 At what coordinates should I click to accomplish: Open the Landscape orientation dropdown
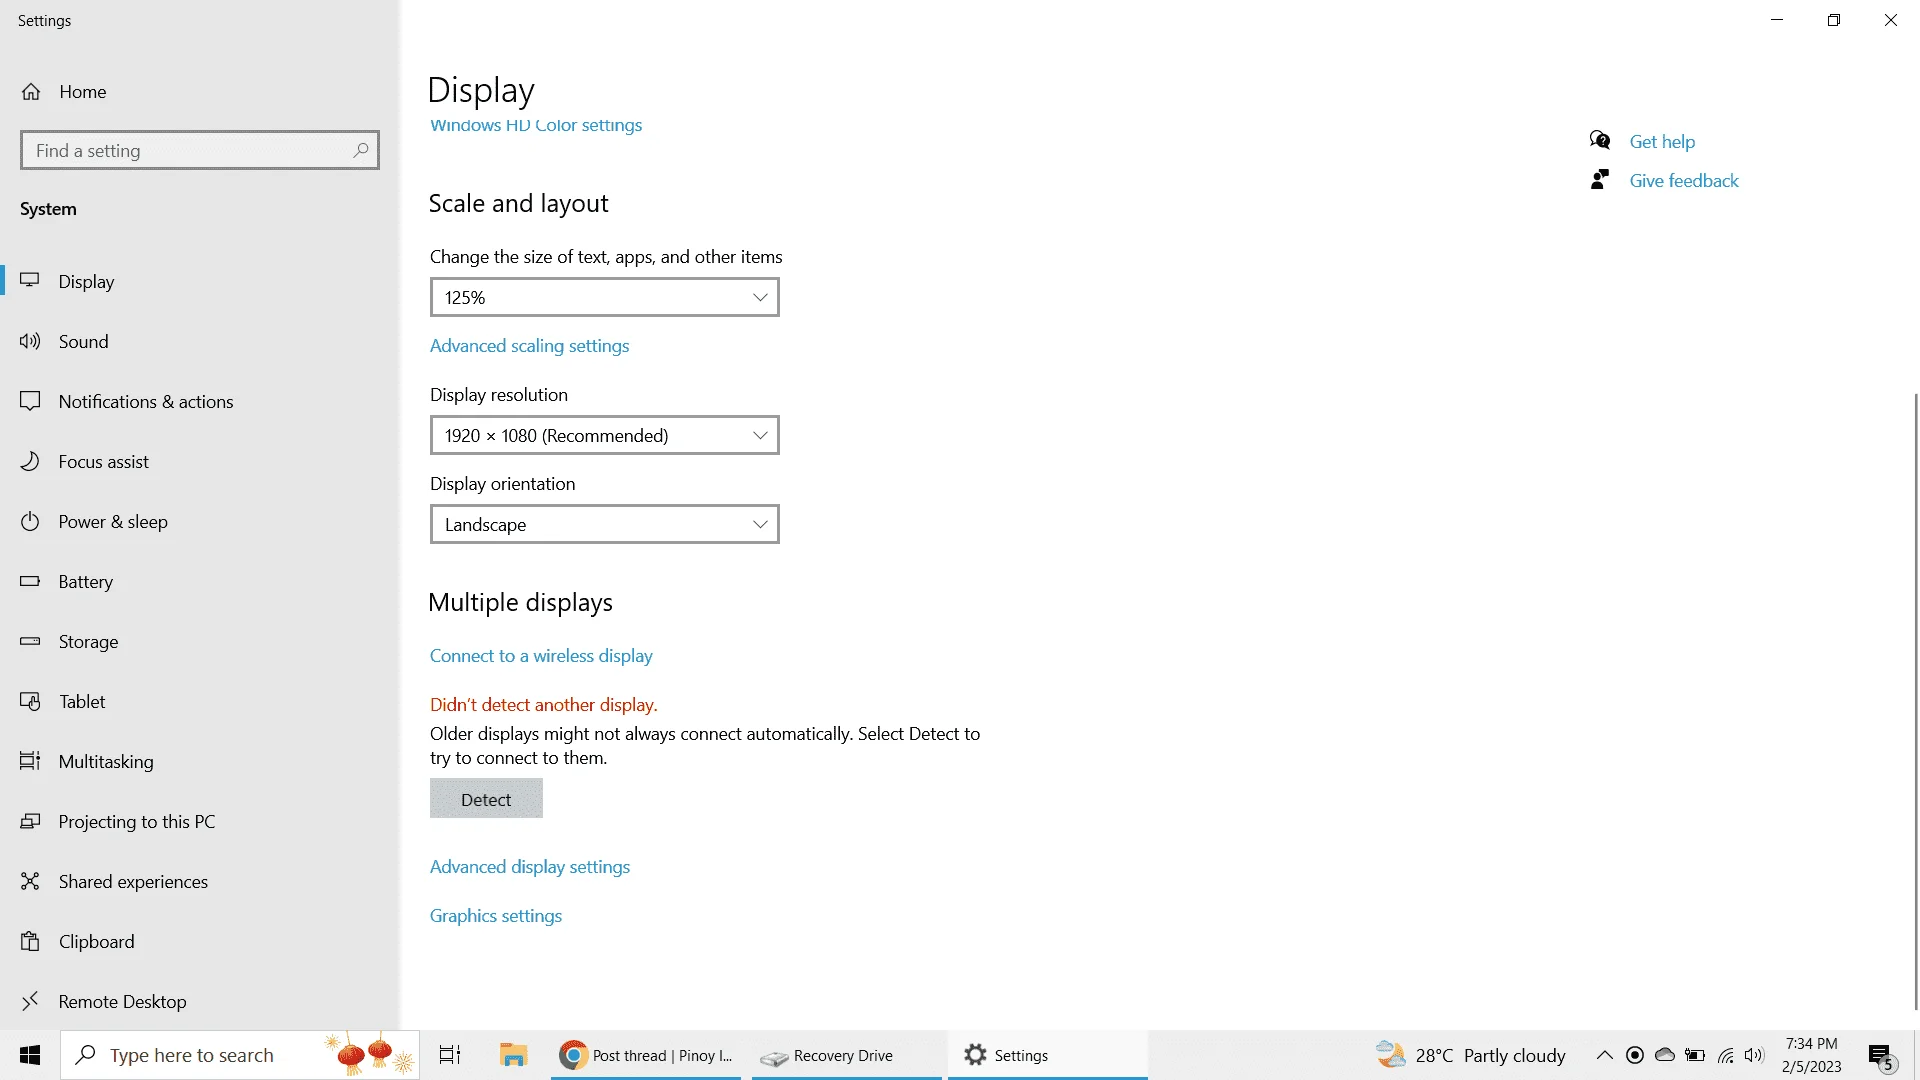coord(604,524)
